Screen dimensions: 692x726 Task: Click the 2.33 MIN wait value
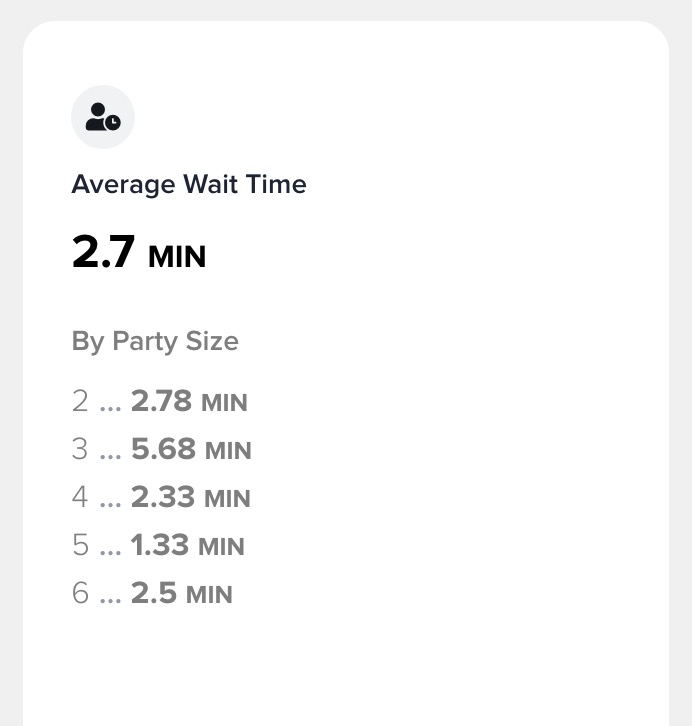pos(190,498)
